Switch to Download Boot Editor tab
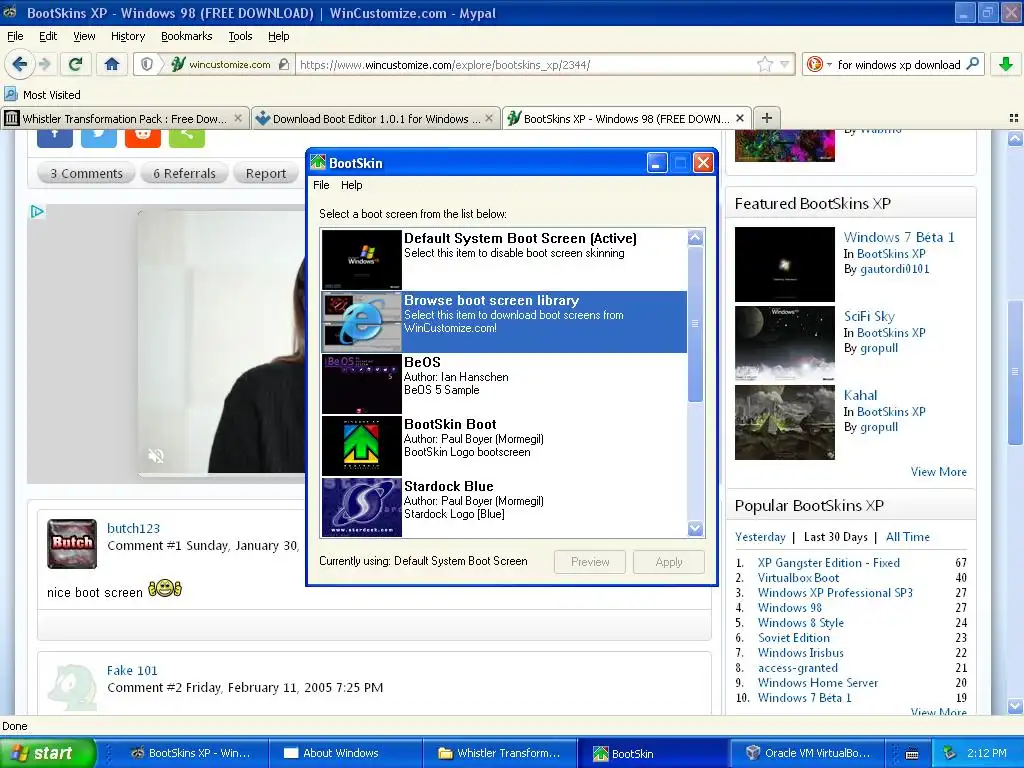The image size is (1024, 768). 376,118
